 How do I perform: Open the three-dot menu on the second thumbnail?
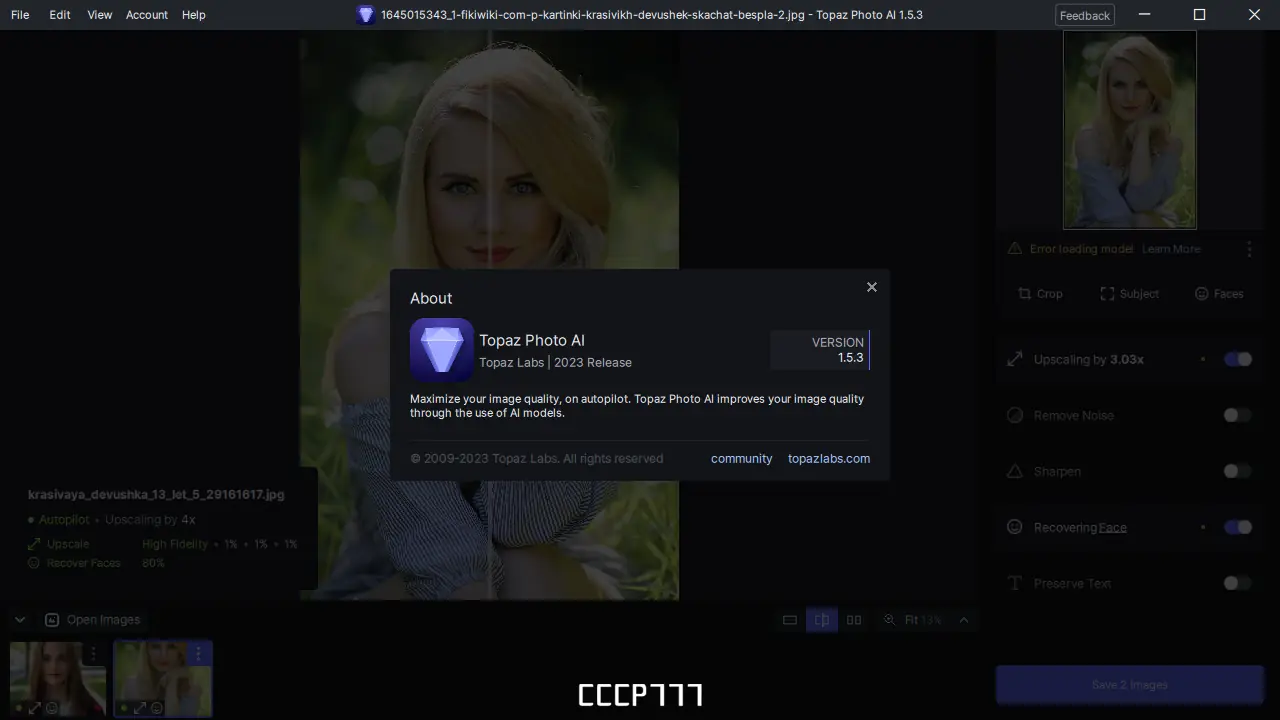[198, 653]
